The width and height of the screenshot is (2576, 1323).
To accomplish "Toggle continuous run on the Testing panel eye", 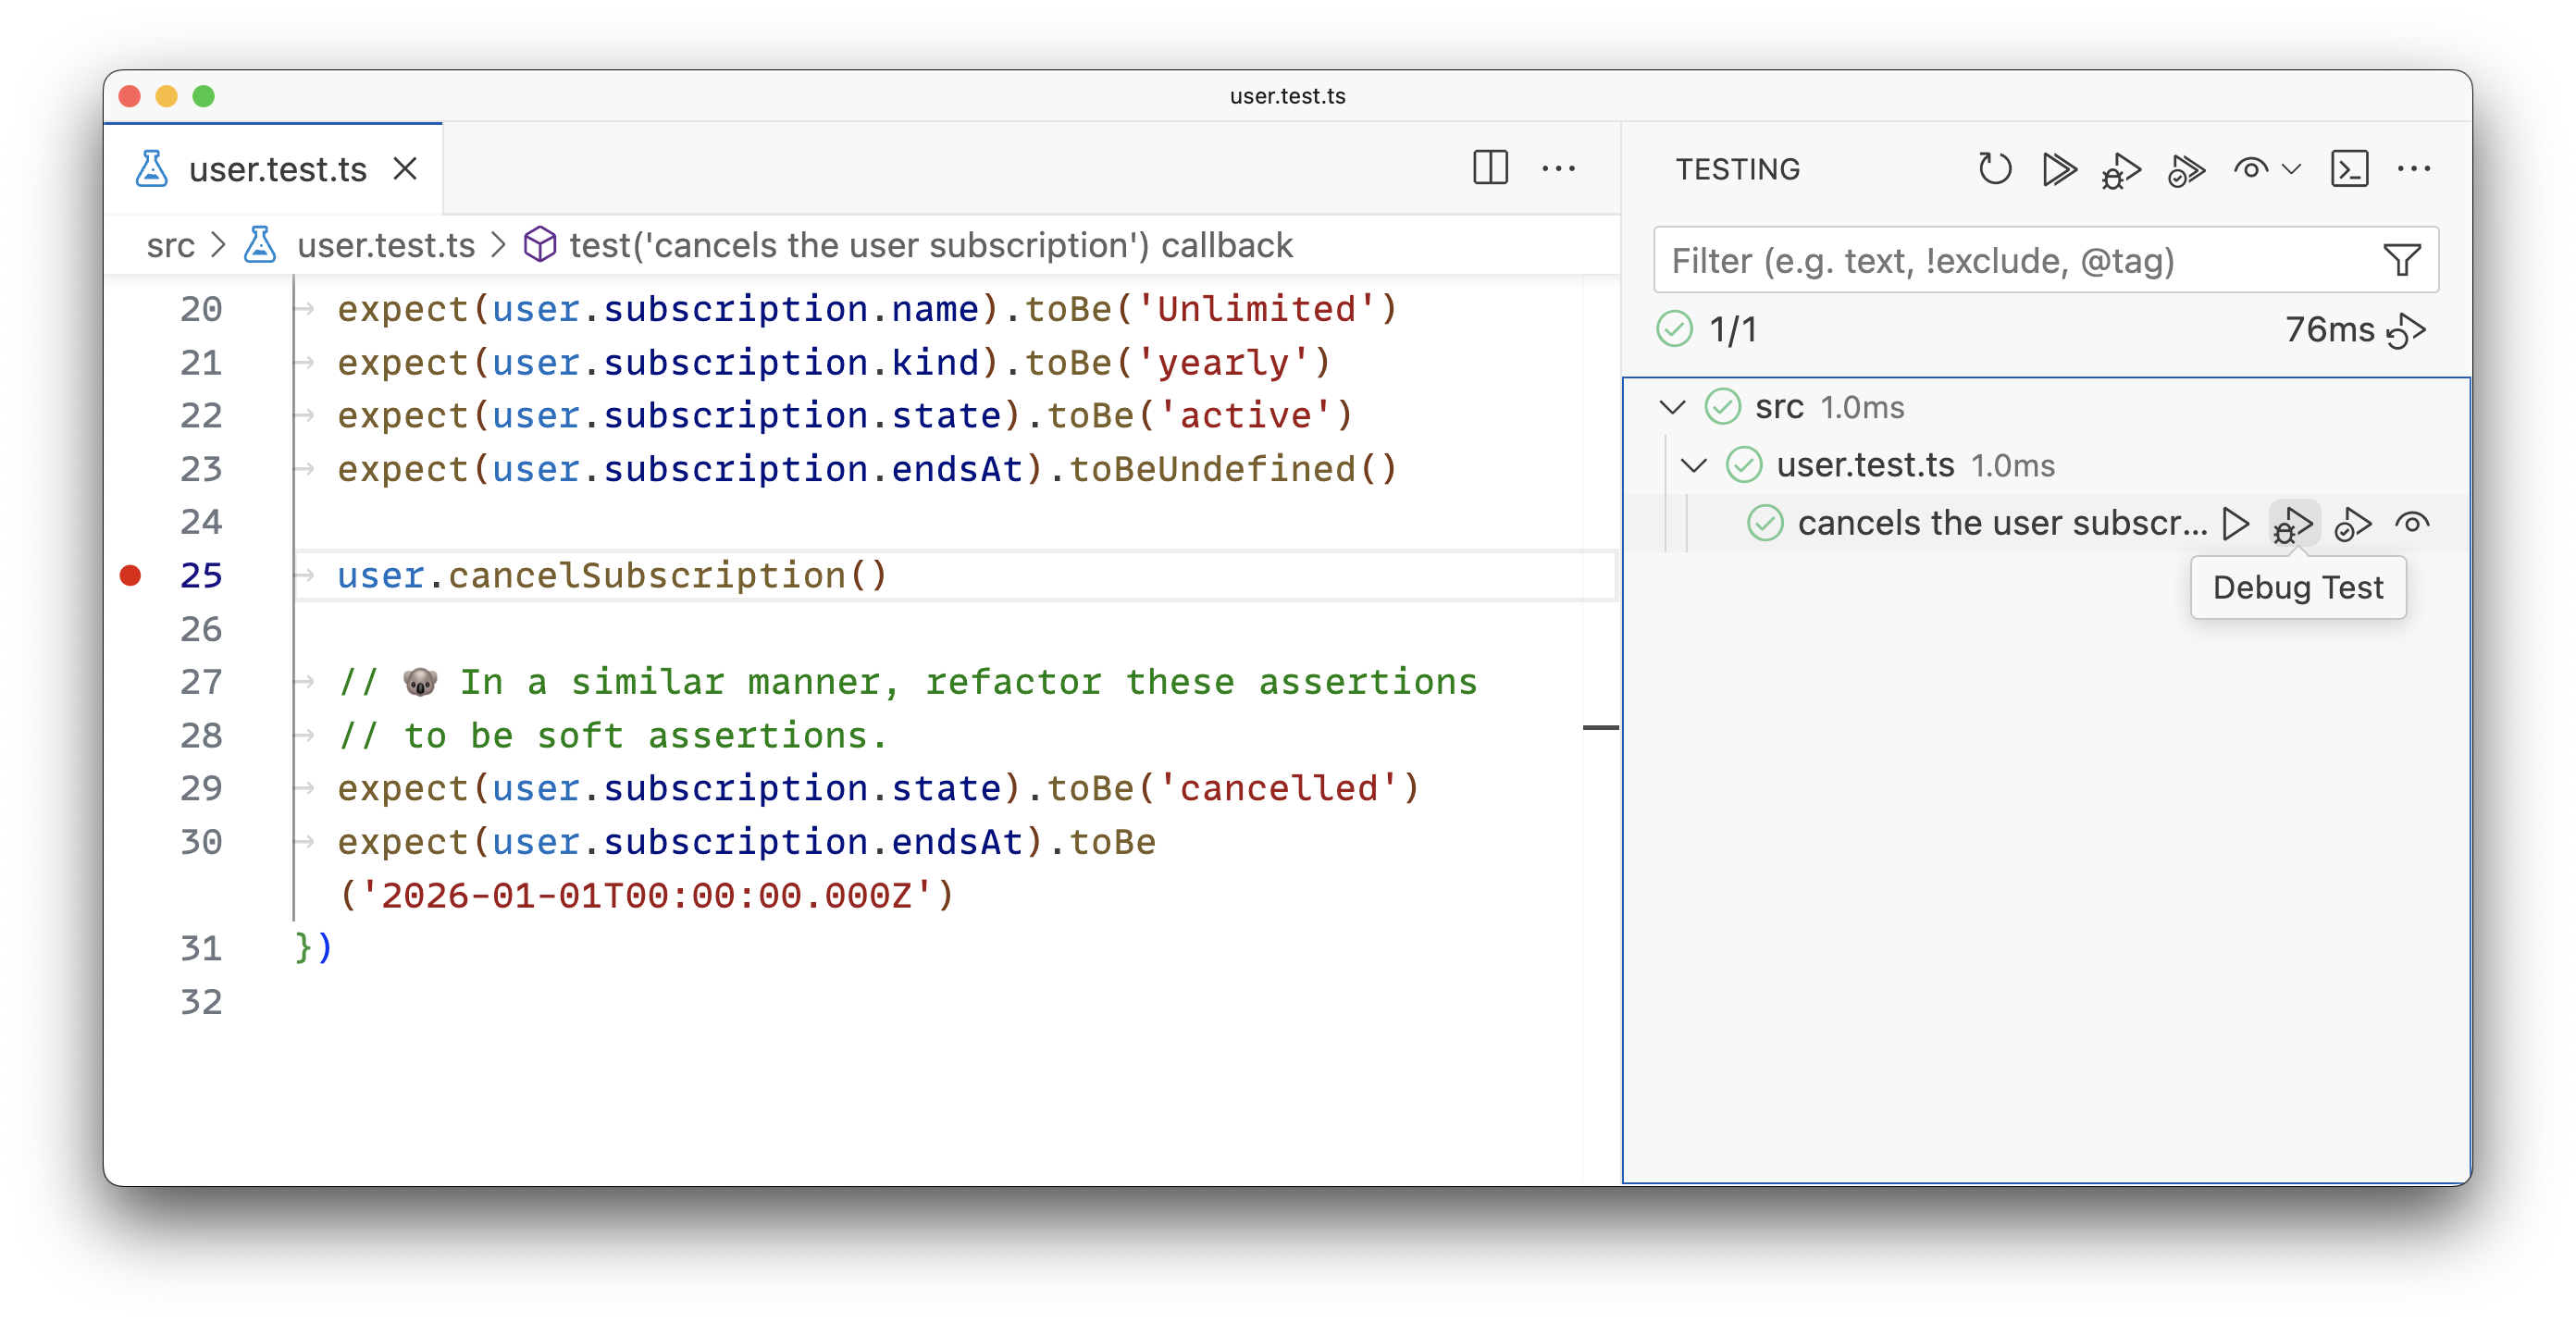I will tap(2250, 169).
